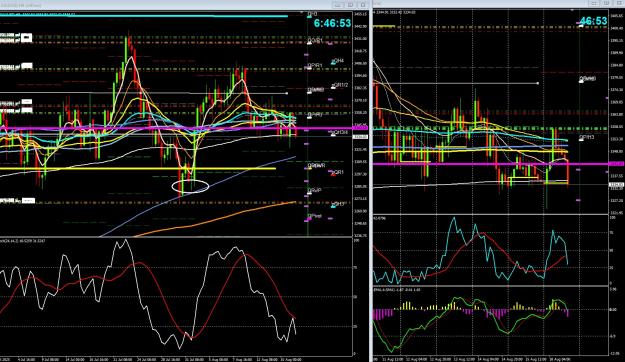Click the current price tag on right price axis

[616, 185]
